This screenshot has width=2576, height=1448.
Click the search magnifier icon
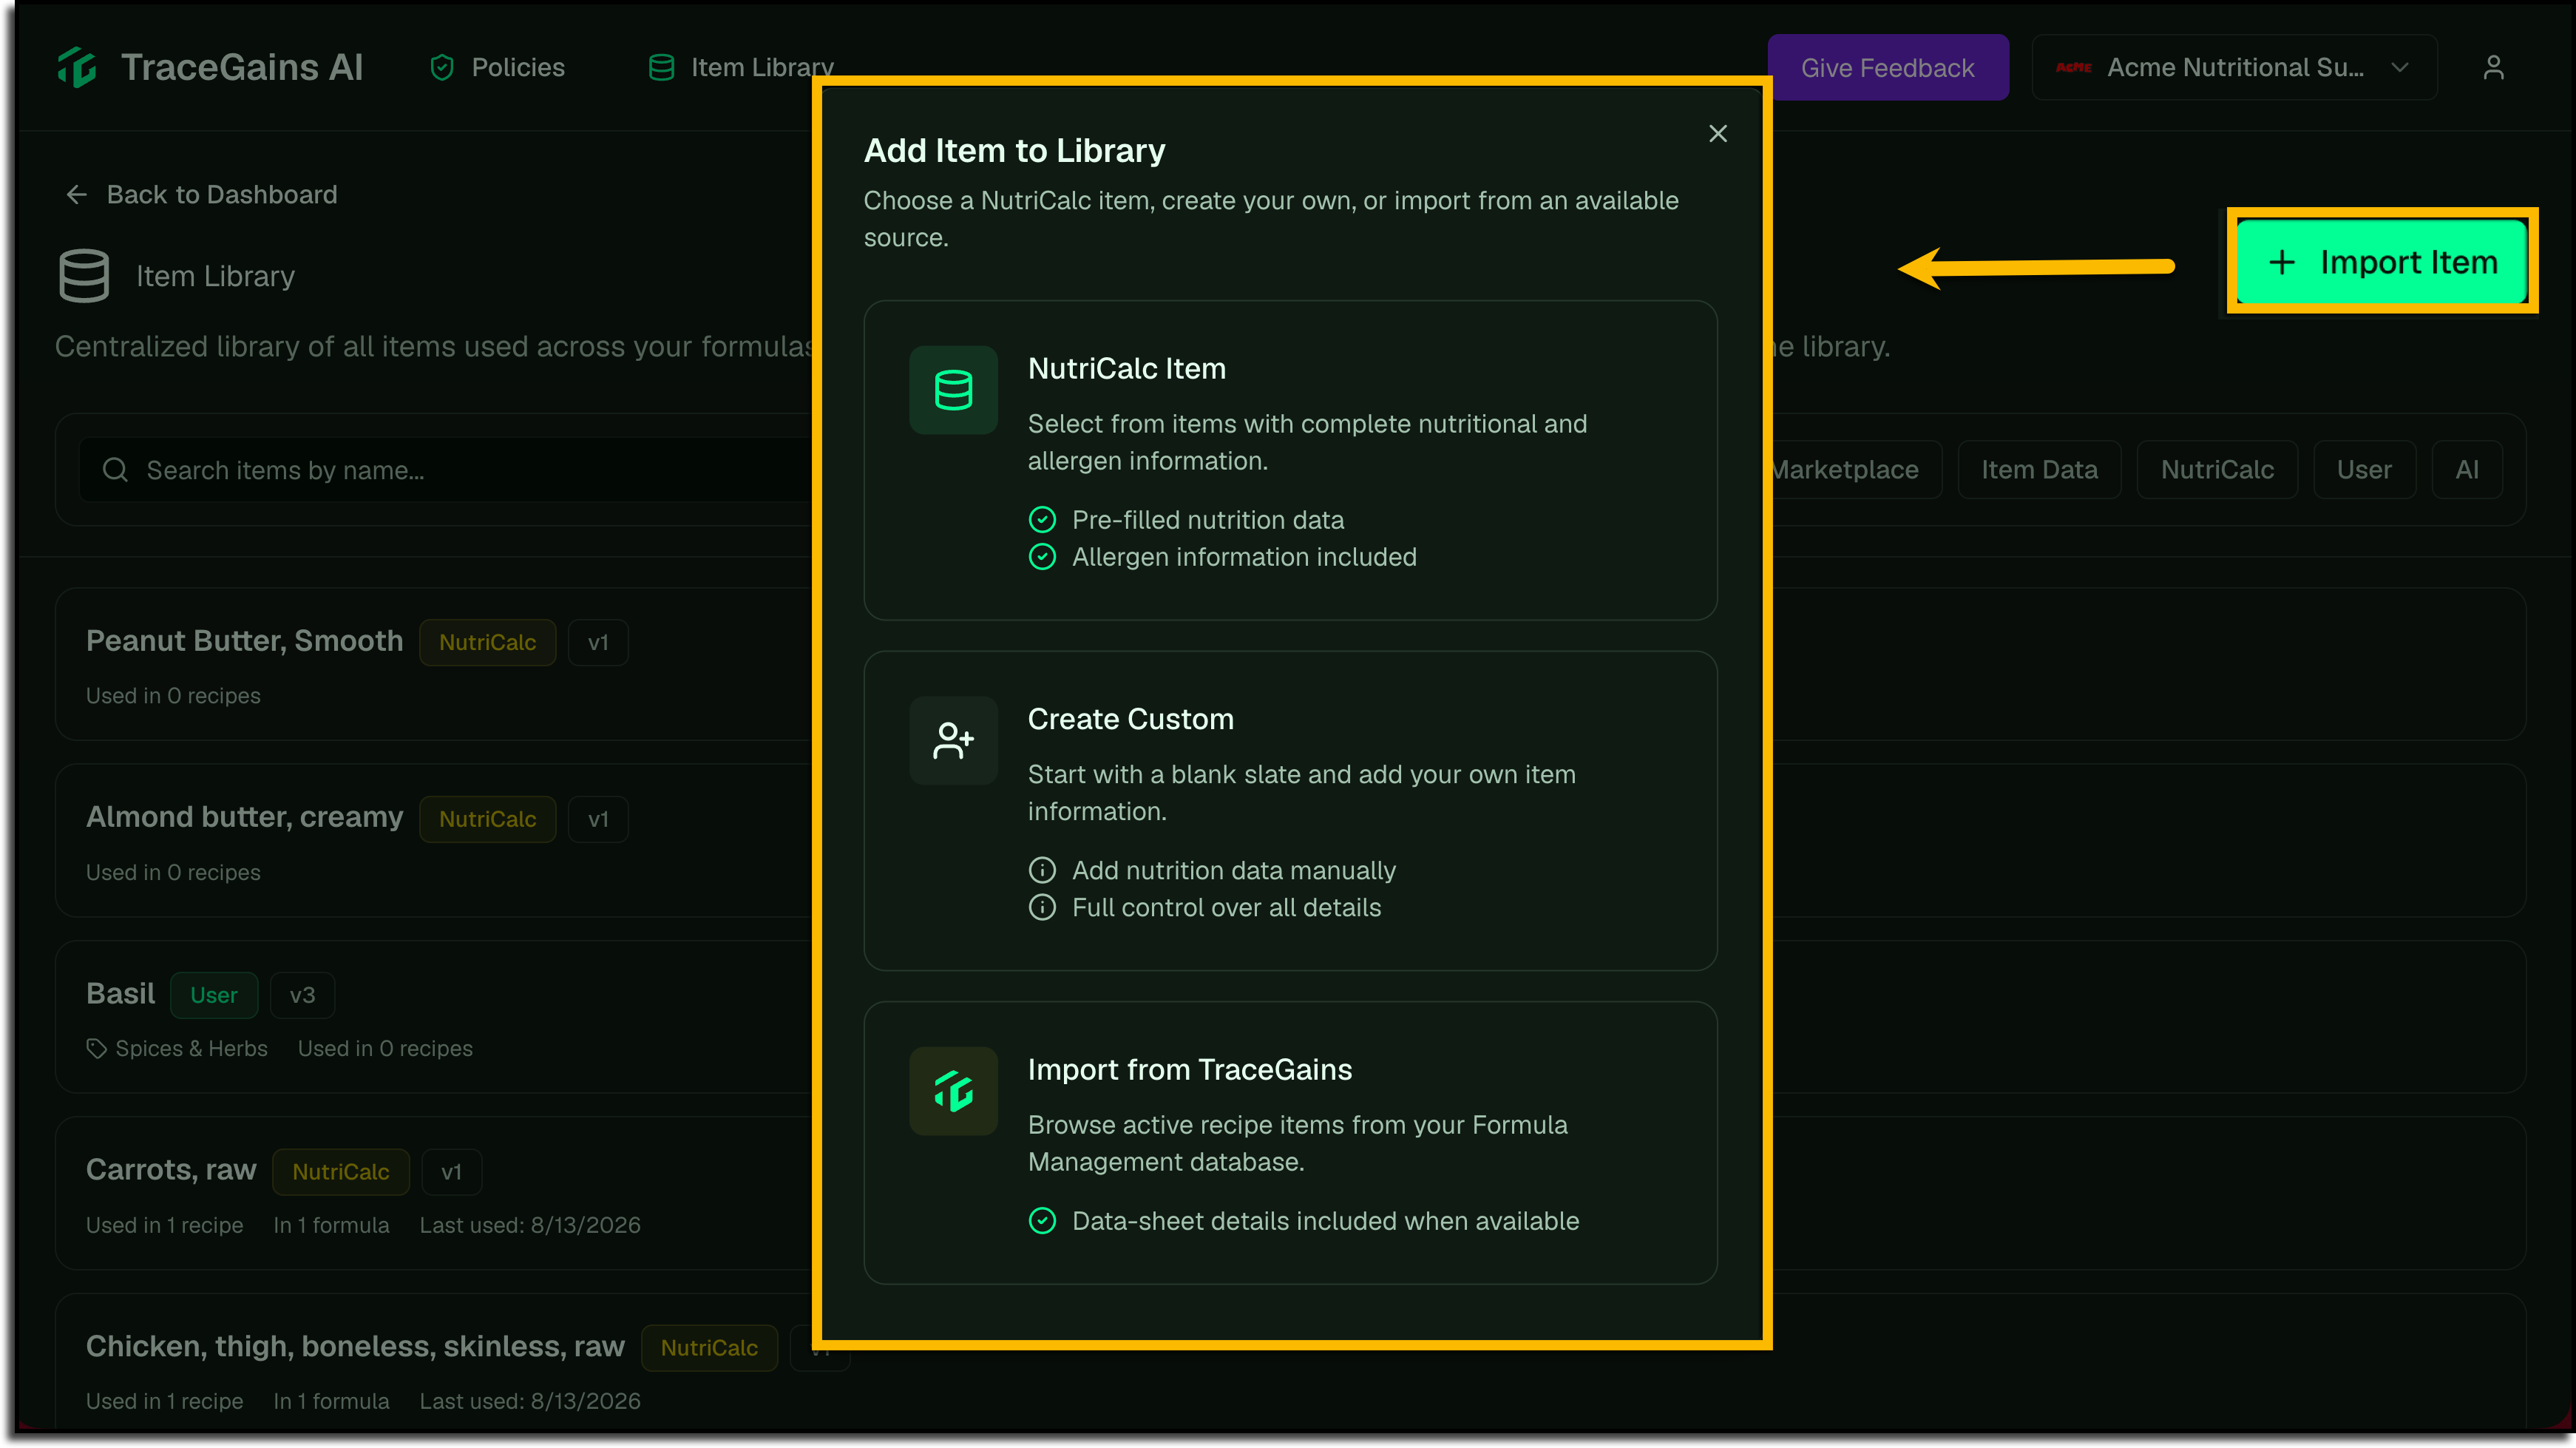pyautogui.click(x=115, y=469)
